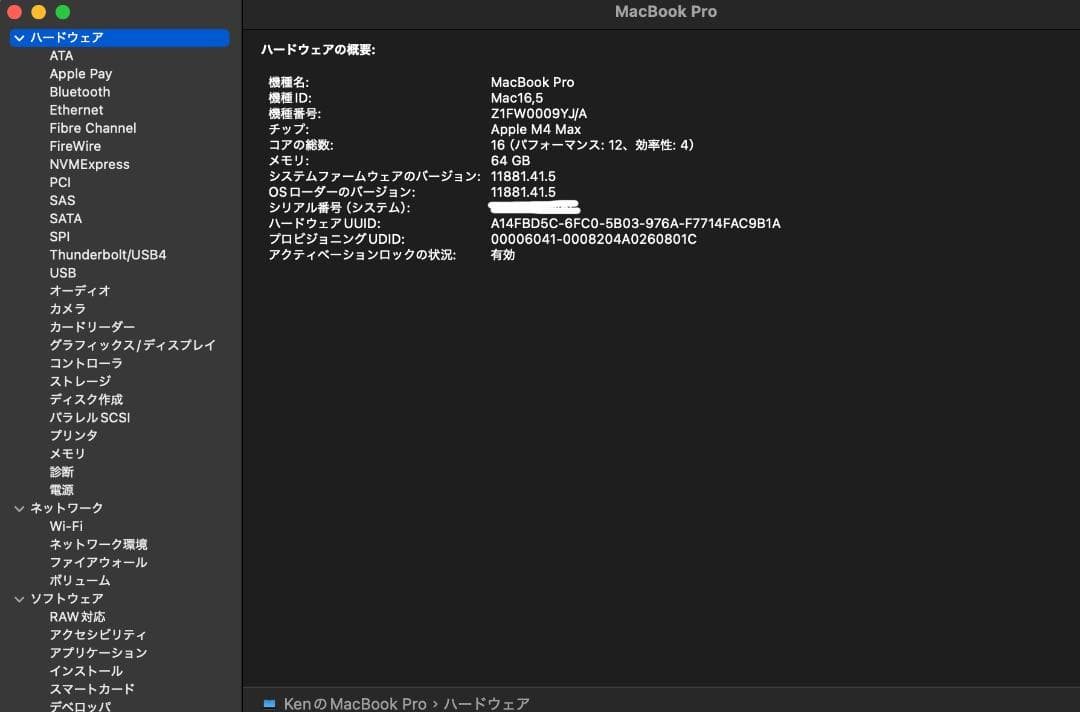Collapse the ハードウェア section
The width and height of the screenshot is (1080, 712).
[x=18, y=37]
